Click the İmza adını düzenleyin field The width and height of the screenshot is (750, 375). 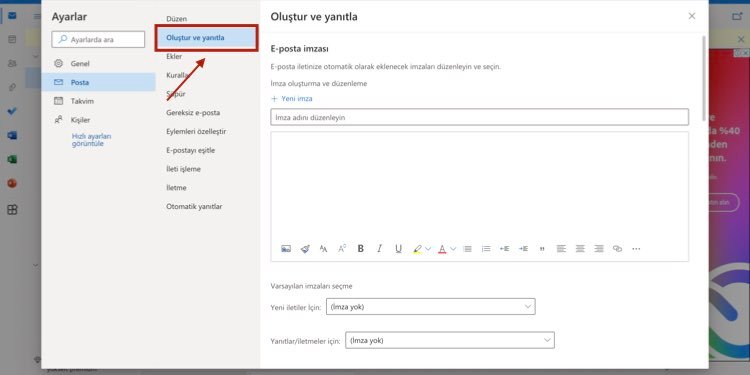479,117
